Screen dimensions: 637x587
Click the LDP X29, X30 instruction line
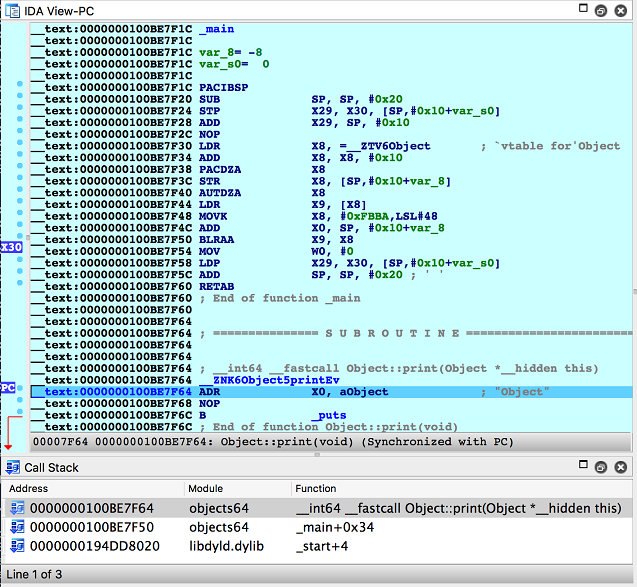(349, 263)
